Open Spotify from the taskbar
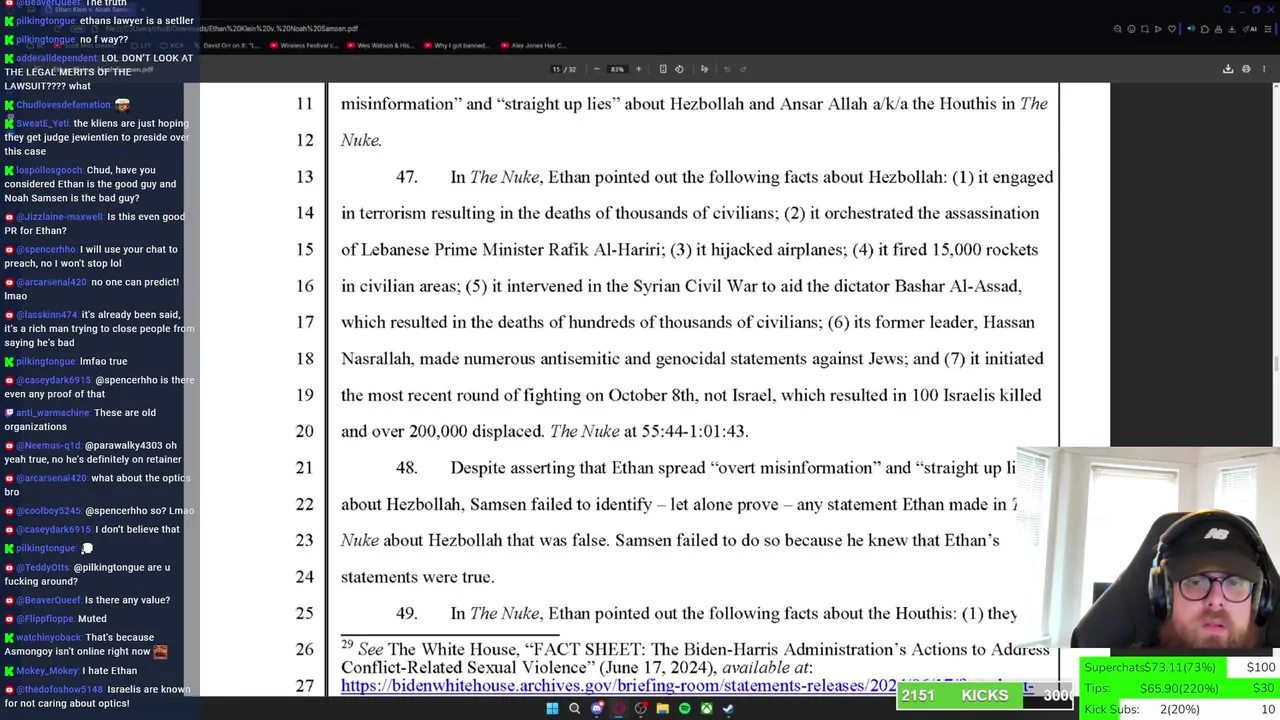This screenshot has width=1280, height=720. (x=685, y=708)
